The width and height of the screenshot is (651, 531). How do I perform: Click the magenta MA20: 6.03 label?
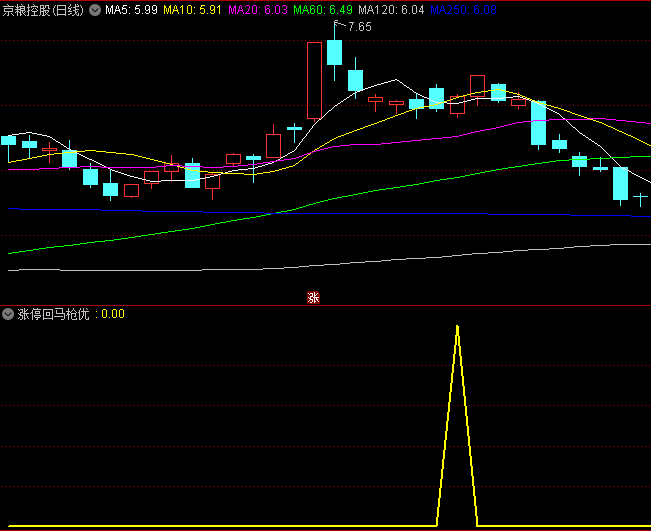click(258, 10)
